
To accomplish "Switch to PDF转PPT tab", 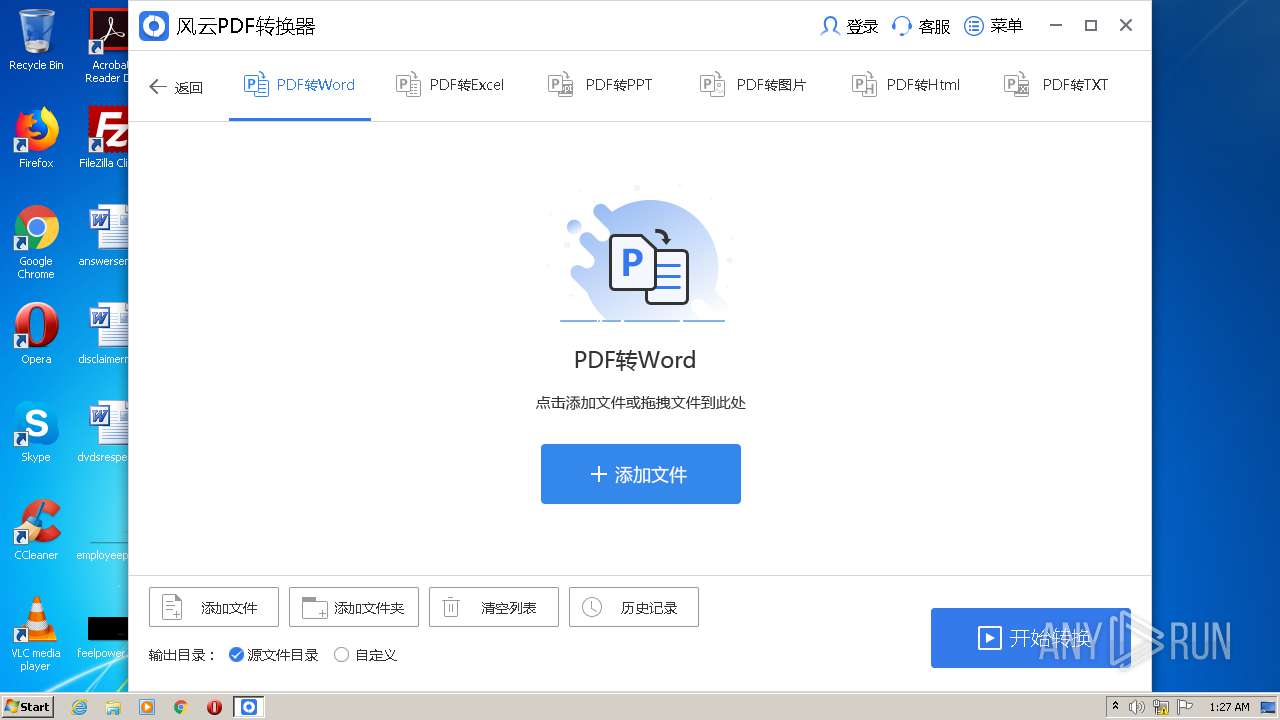I will click(600, 85).
